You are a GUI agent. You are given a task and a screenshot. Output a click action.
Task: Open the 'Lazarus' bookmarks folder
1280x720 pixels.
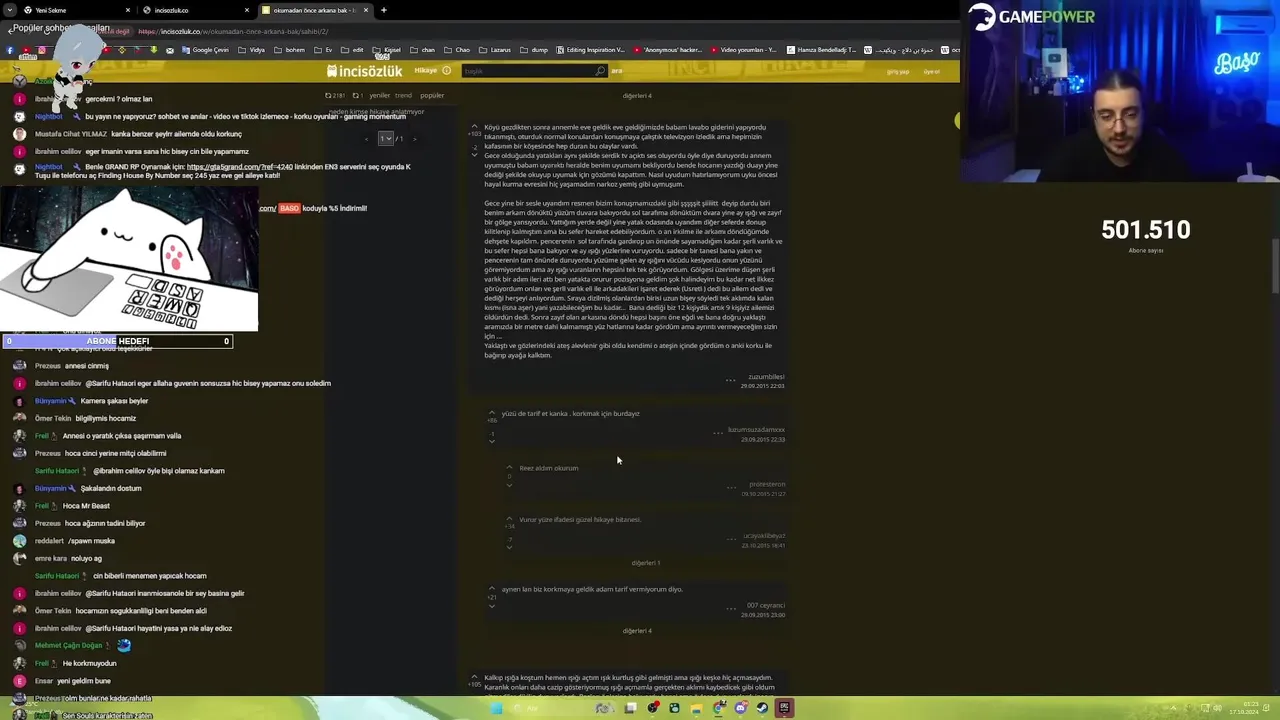(494, 50)
